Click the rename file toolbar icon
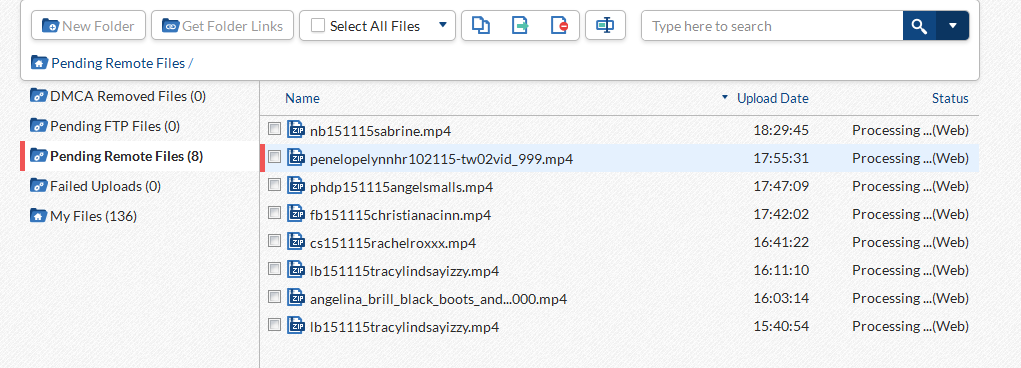The image size is (1021, 368). [x=605, y=25]
